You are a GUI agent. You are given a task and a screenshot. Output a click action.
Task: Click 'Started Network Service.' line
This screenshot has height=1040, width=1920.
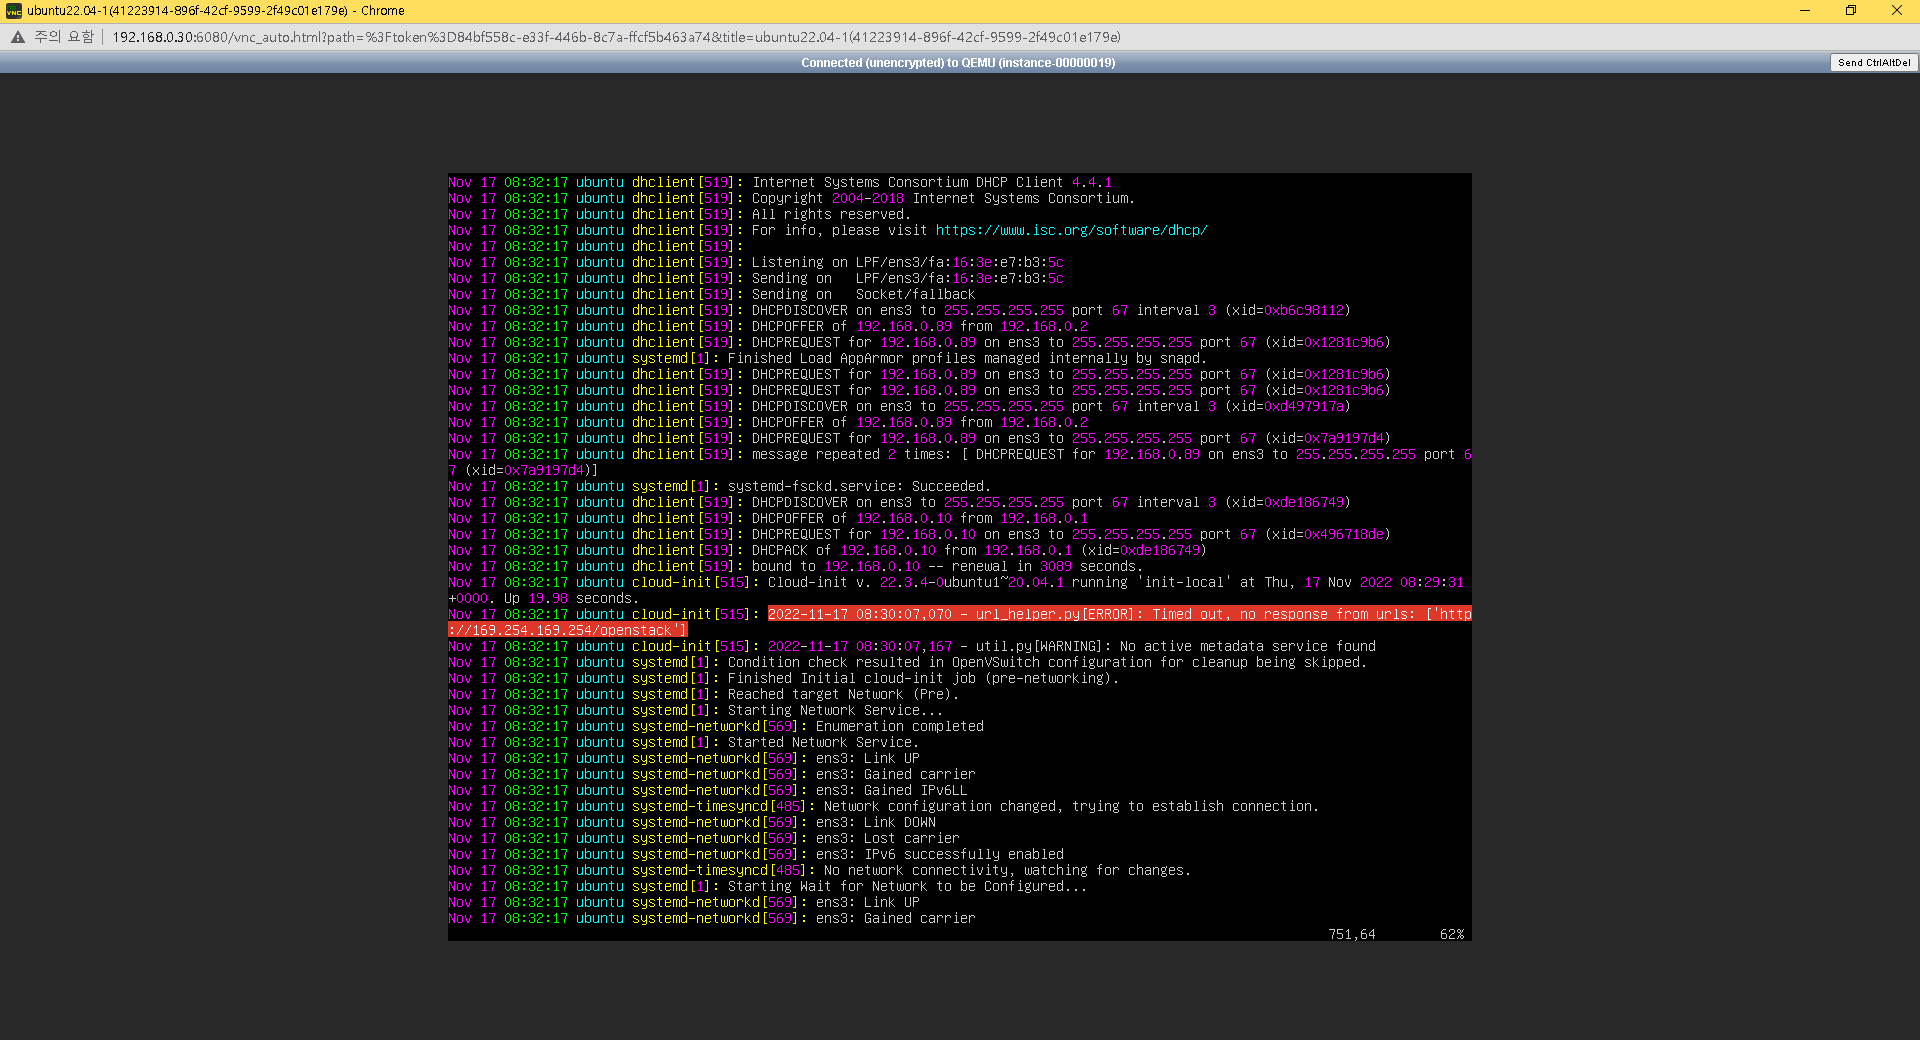[684, 742]
